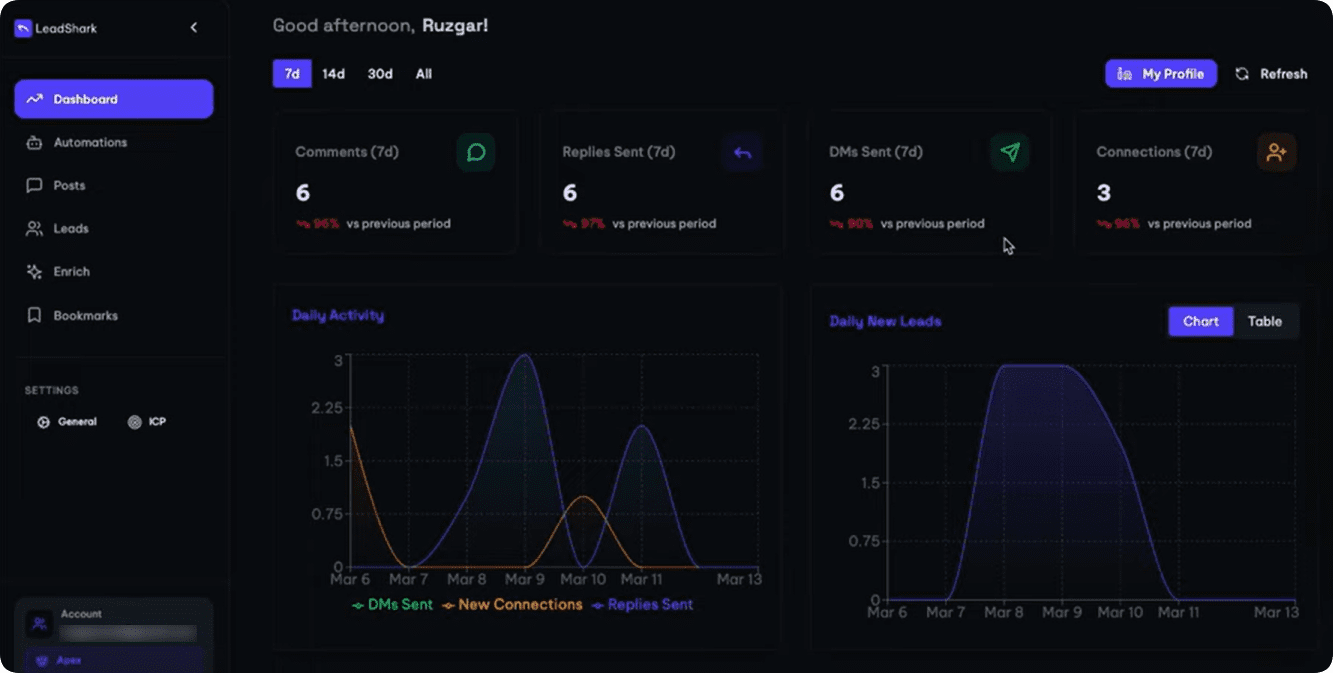This screenshot has height=673, width=1333.
Task: Switch the time range to 14d
Action: click(x=333, y=74)
